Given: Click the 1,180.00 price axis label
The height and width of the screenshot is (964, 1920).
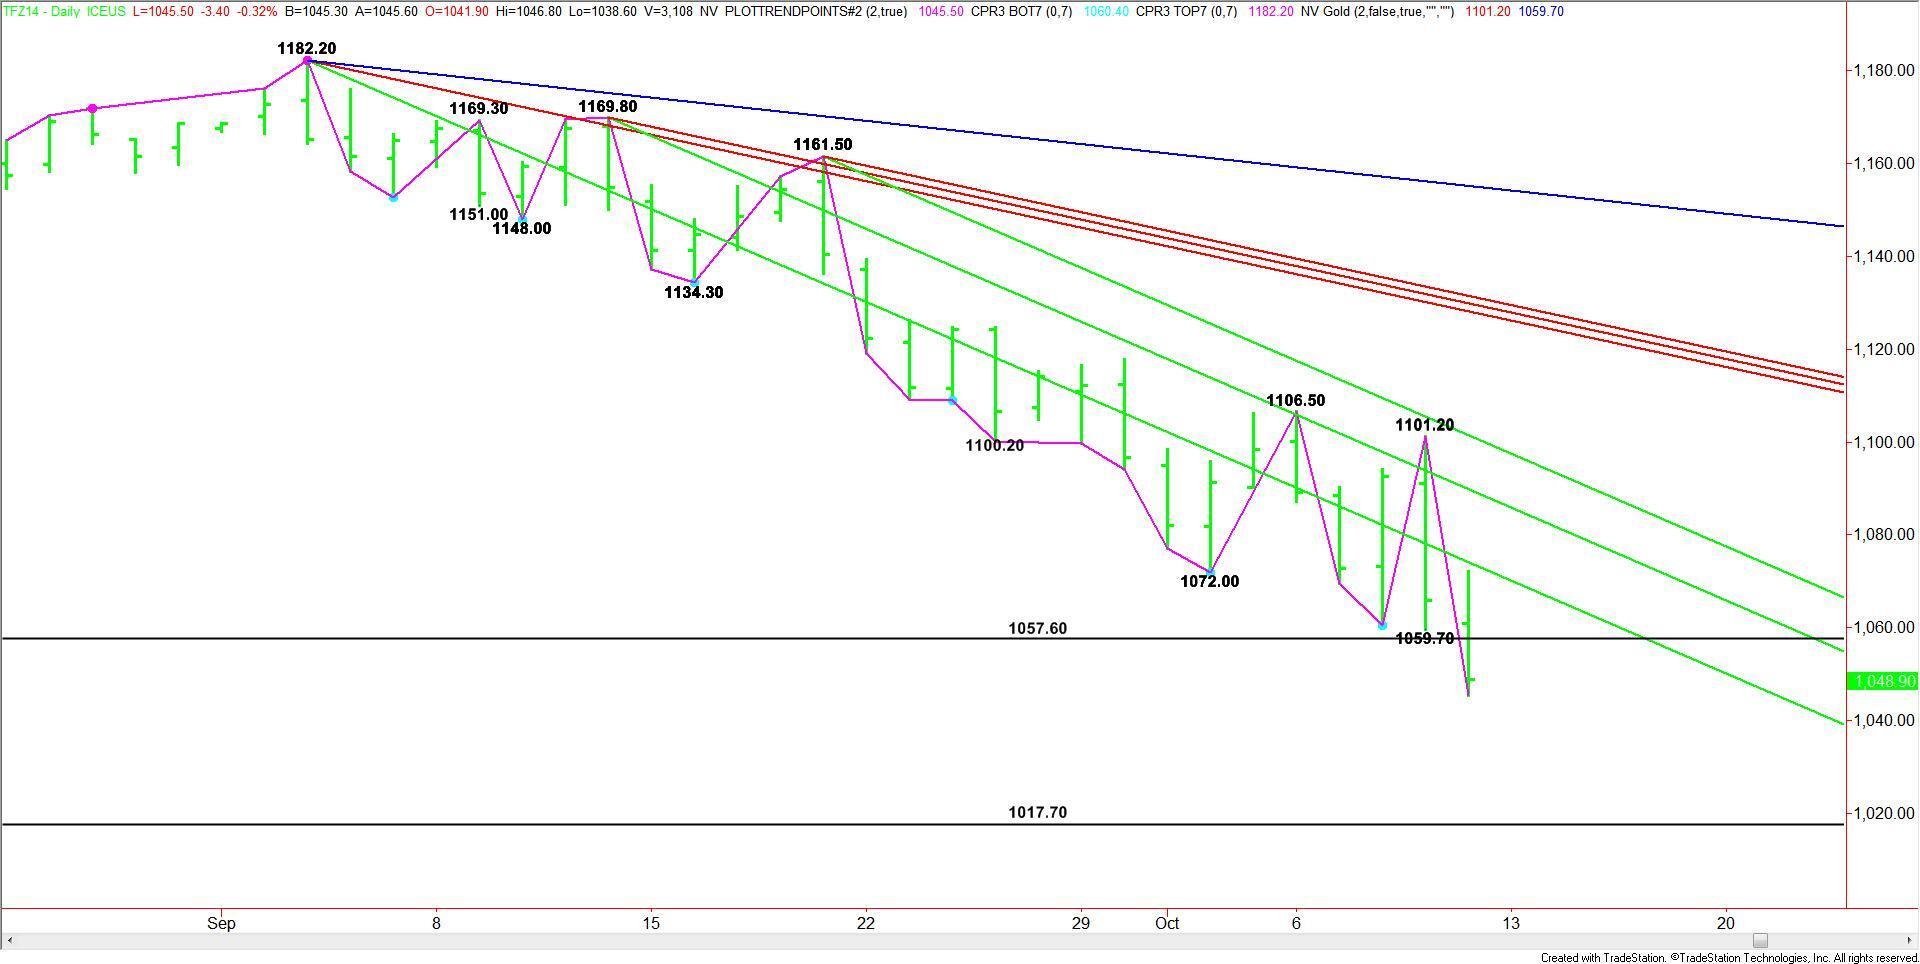Looking at the screenshot, I should (1884, 70).
